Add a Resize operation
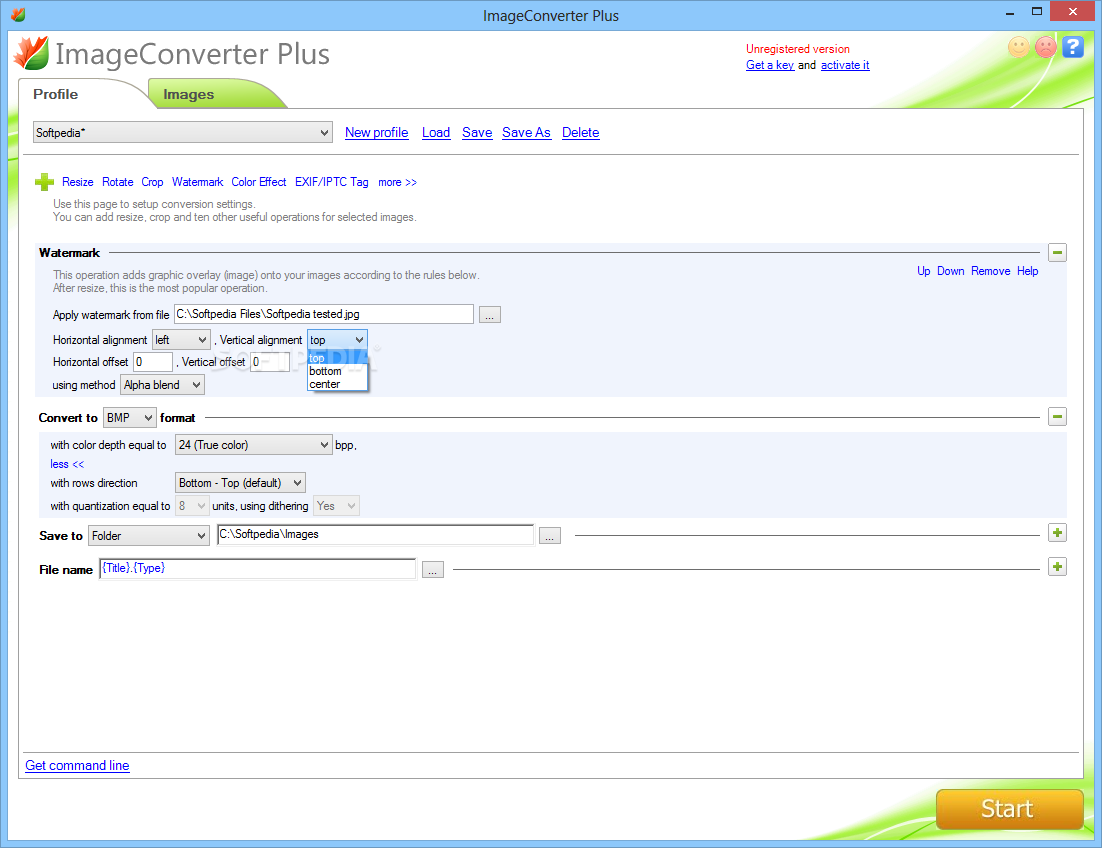This screenshot has height=848, width=1102. [77, 182]
